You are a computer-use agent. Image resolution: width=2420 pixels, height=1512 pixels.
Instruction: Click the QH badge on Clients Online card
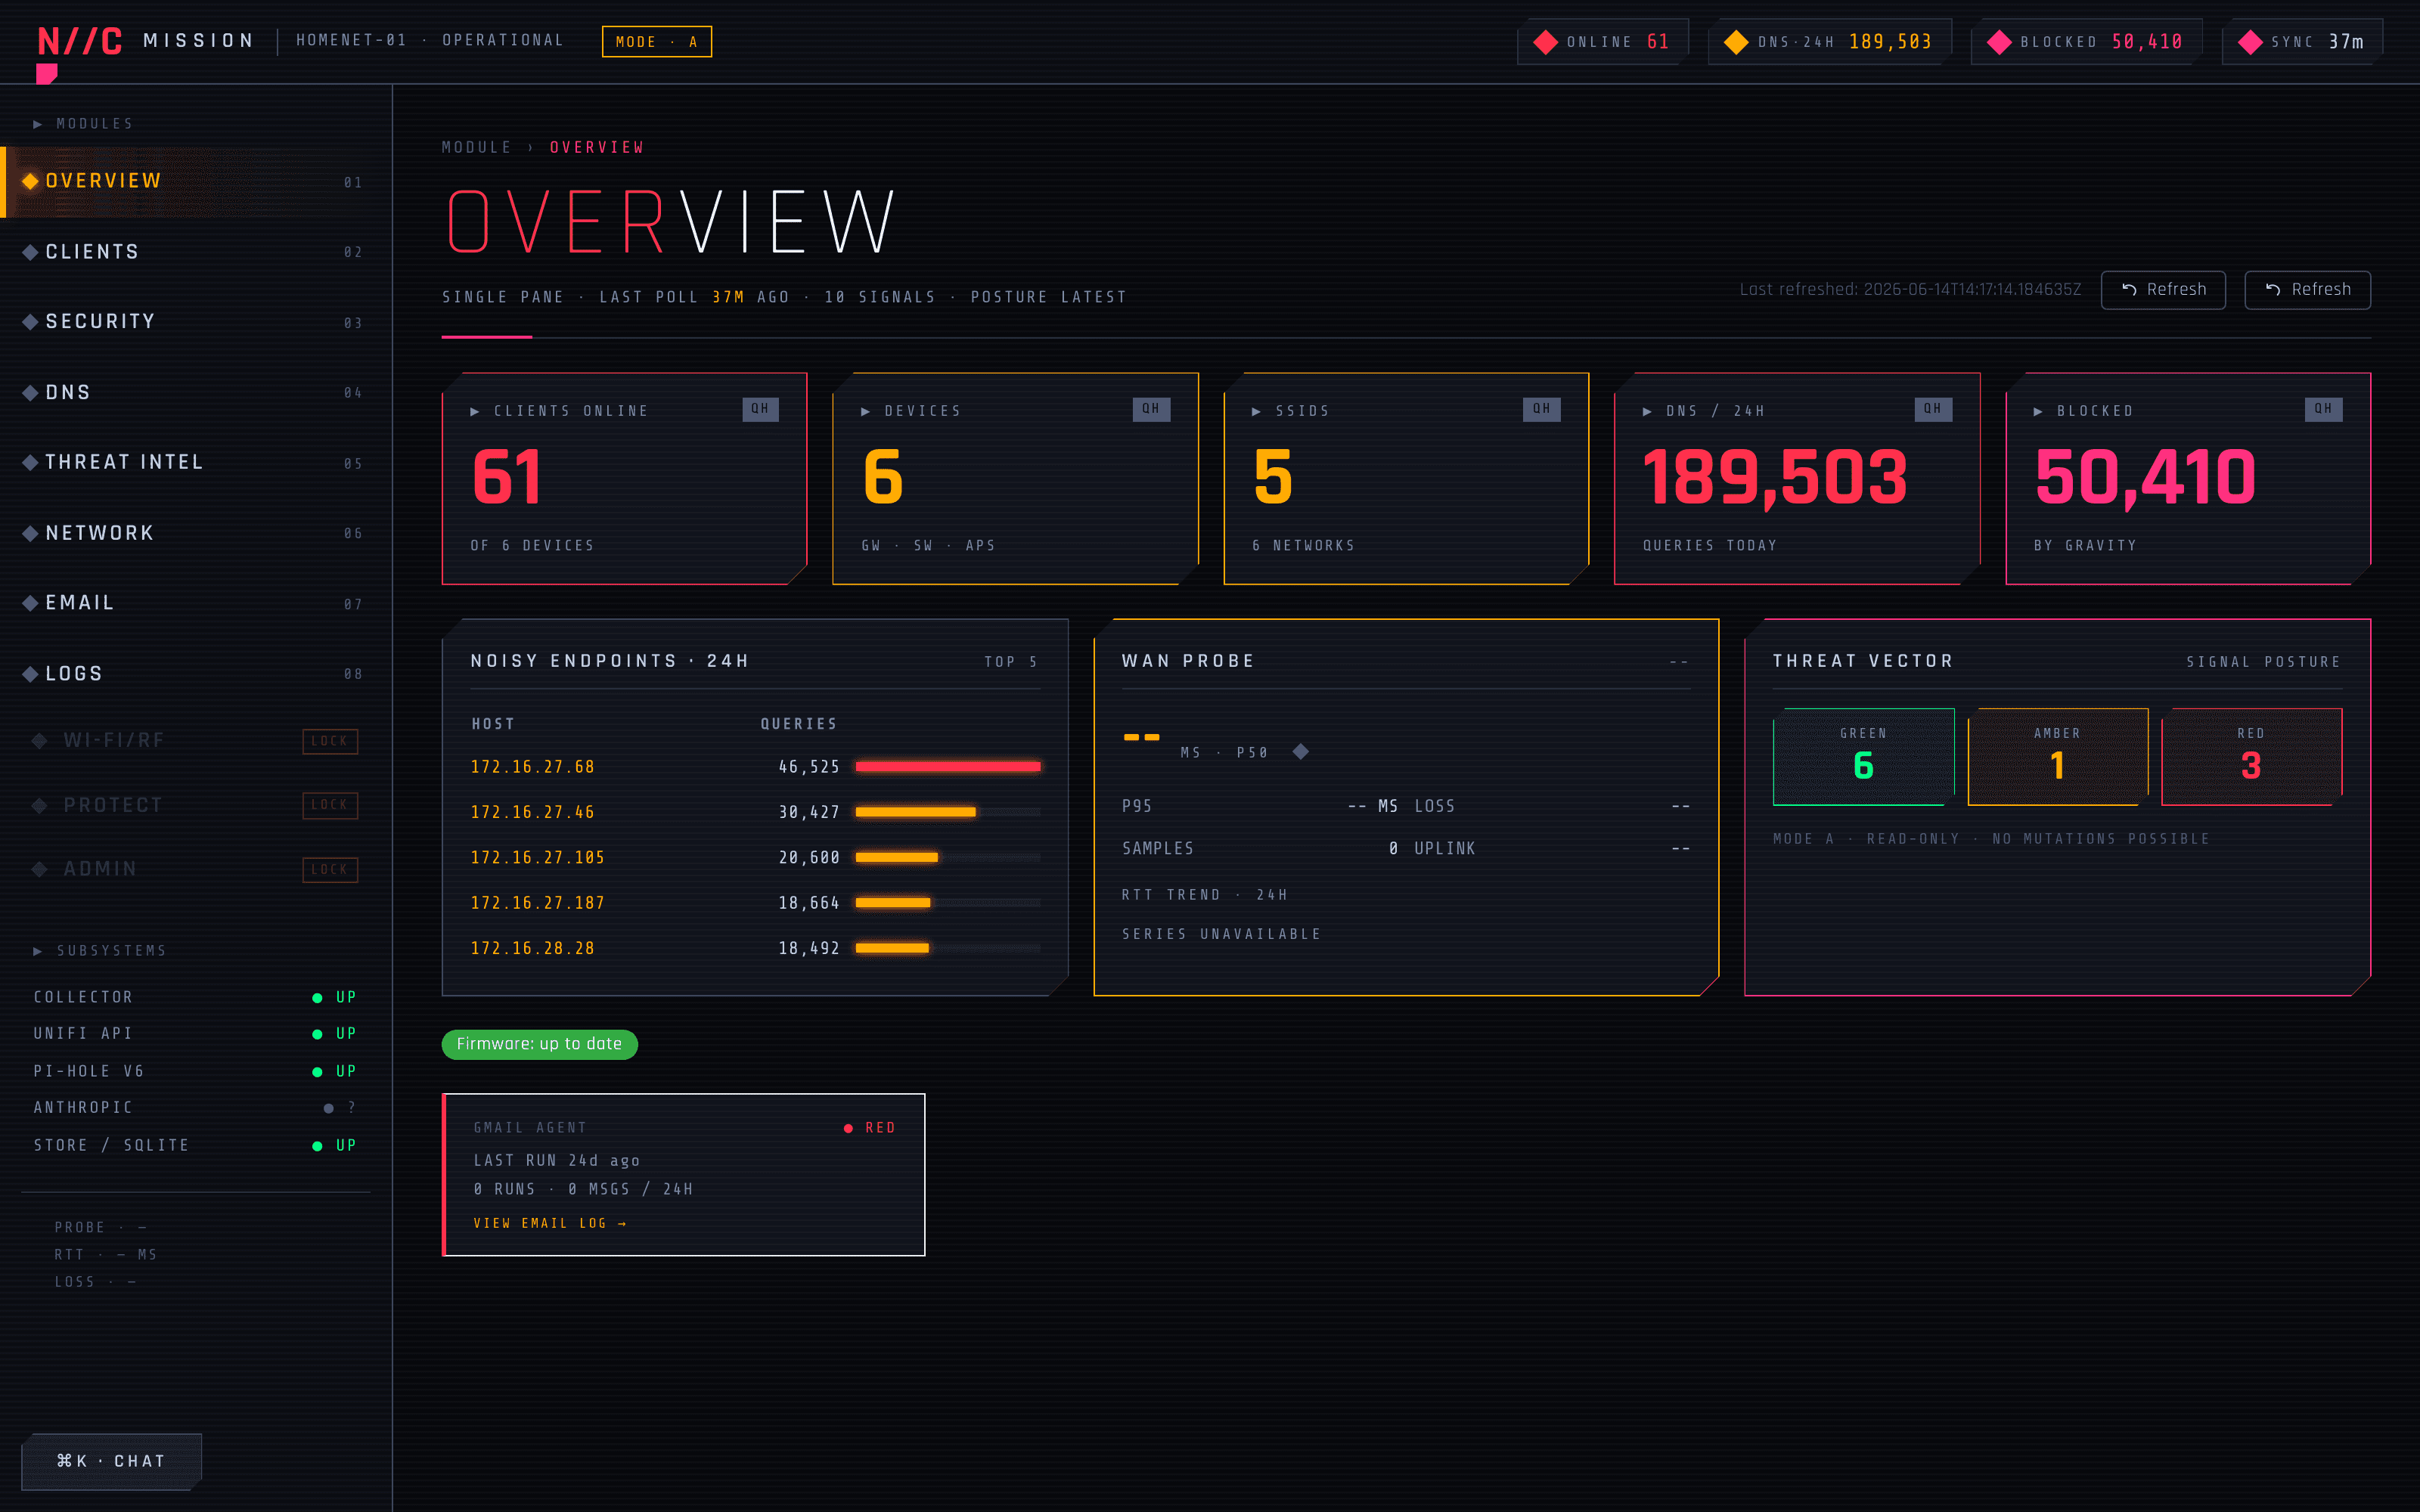point(760,409)
